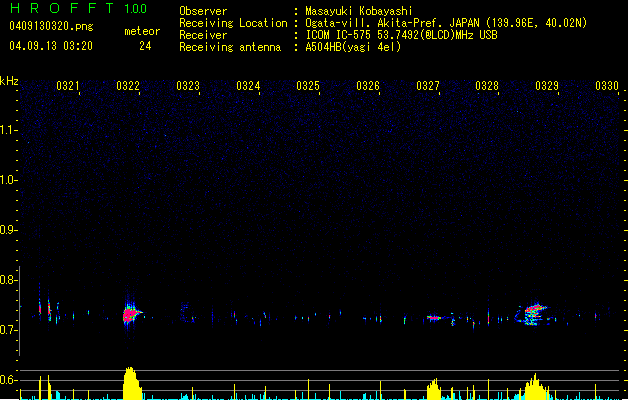Click the yellow power peak below 0329
This screenshot has height=400, width=629.
click(534, 387)
